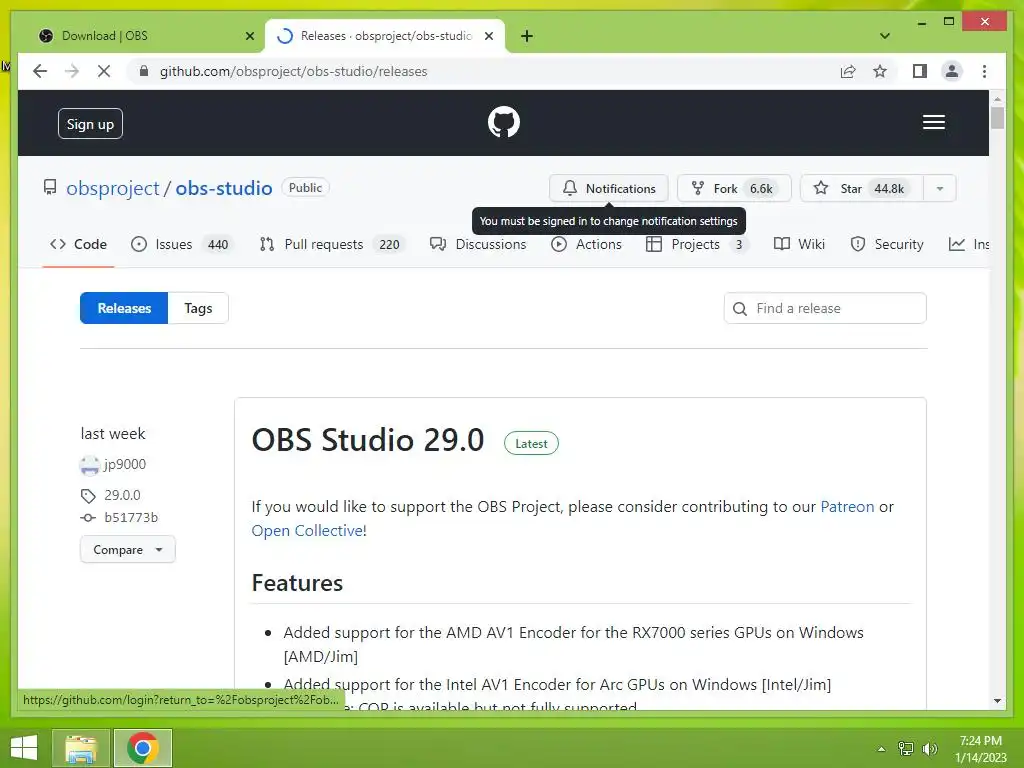Open the 29.0.0 tag link
Screen dimensions: 1024x768
[122, 496]
